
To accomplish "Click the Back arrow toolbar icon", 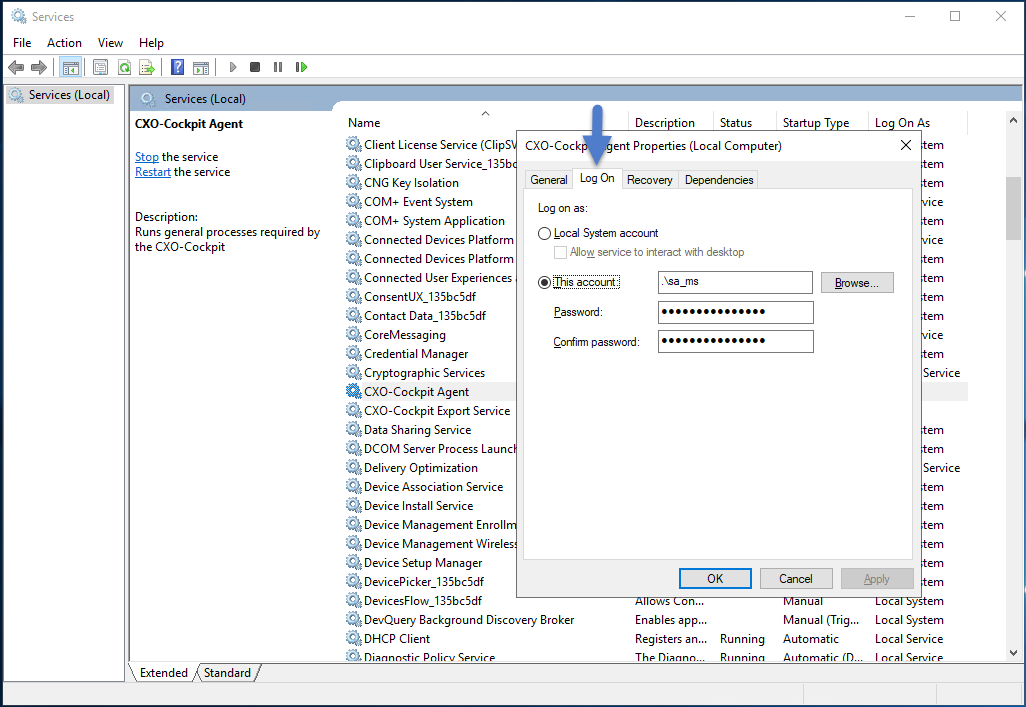I will coord(16,67).
